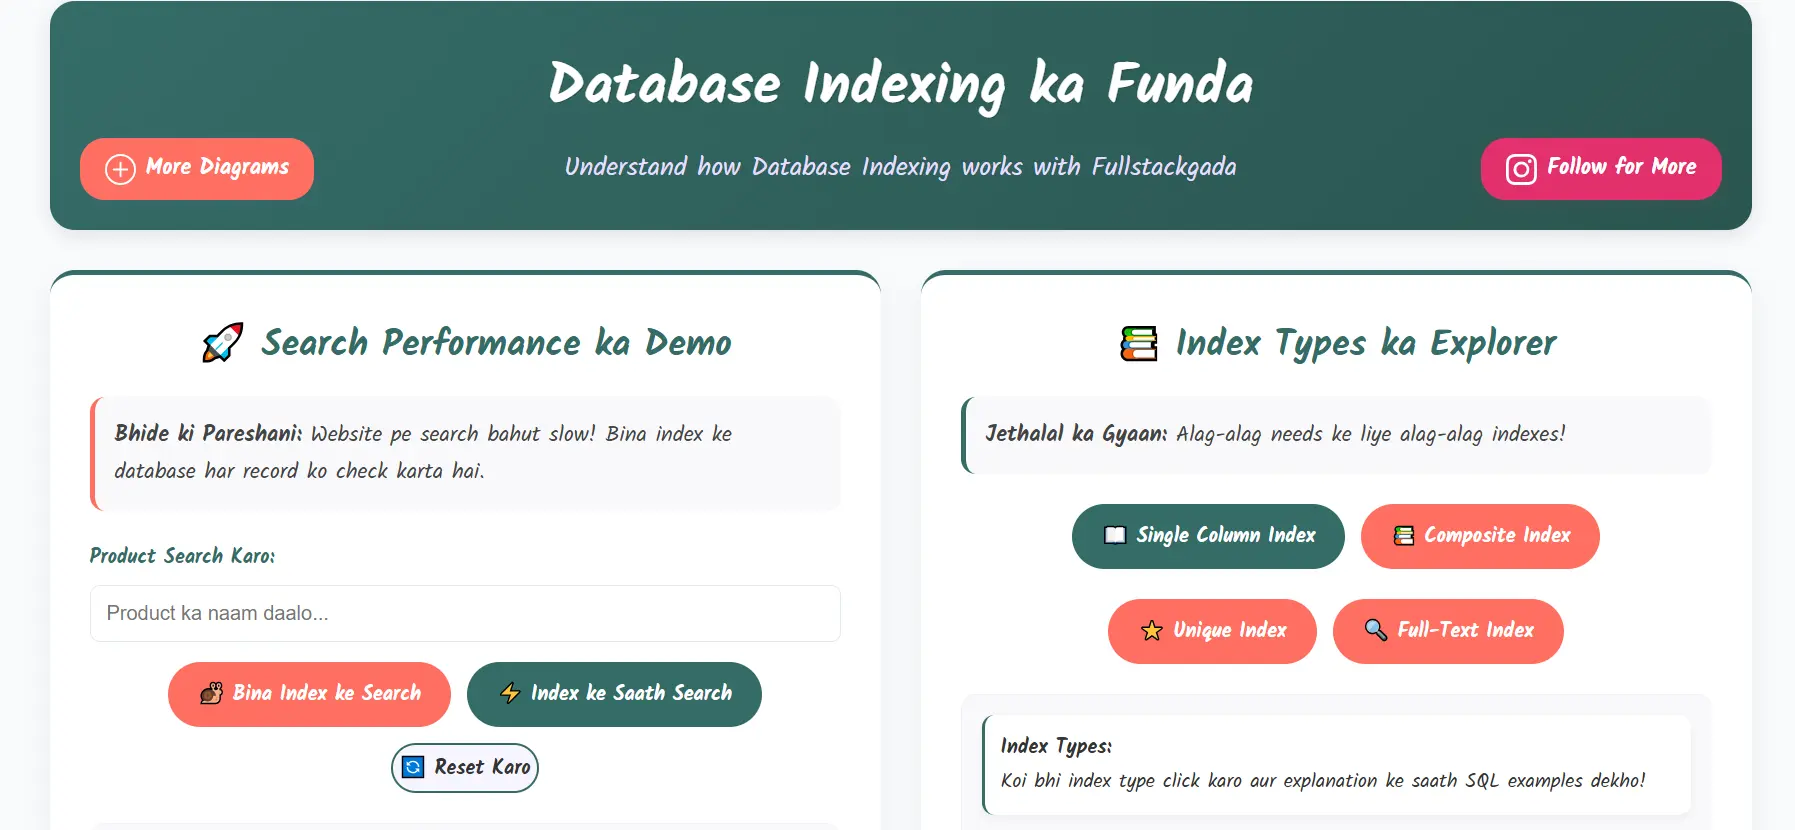The width and height of the screenshot is (1795, 830).
Task: Run Bina Index ke Search
Action: pos(309,694)
